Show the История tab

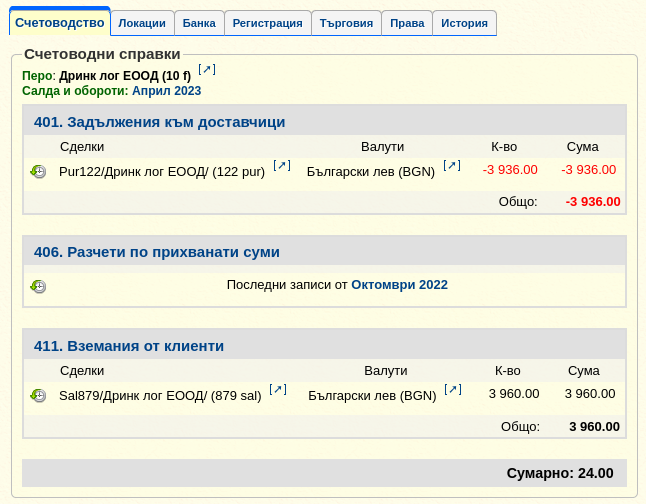465,23
